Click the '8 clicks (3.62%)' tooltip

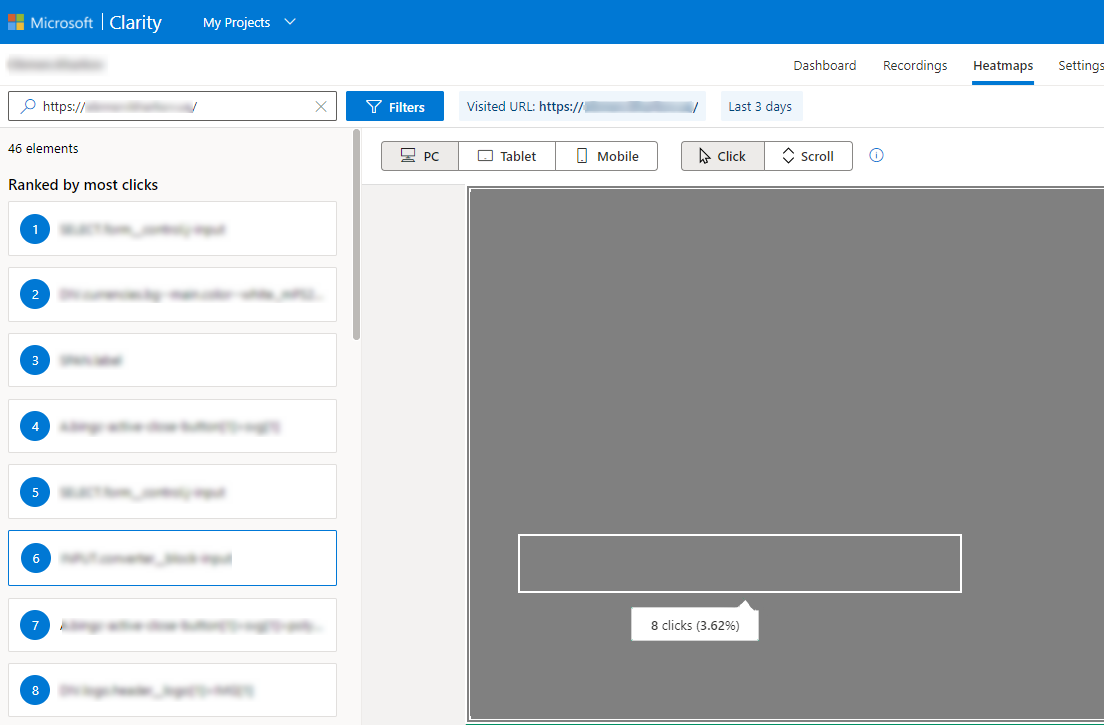(695, 625)
